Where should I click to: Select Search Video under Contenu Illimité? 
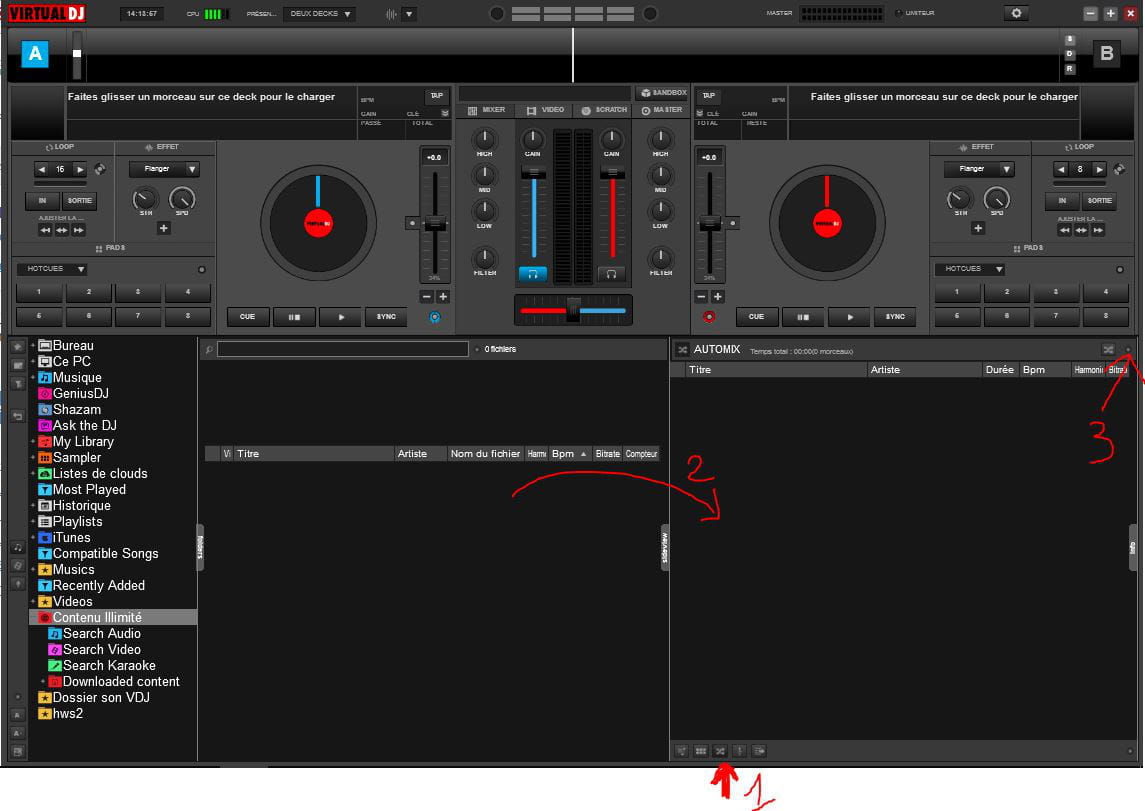(x=94, y=650)
